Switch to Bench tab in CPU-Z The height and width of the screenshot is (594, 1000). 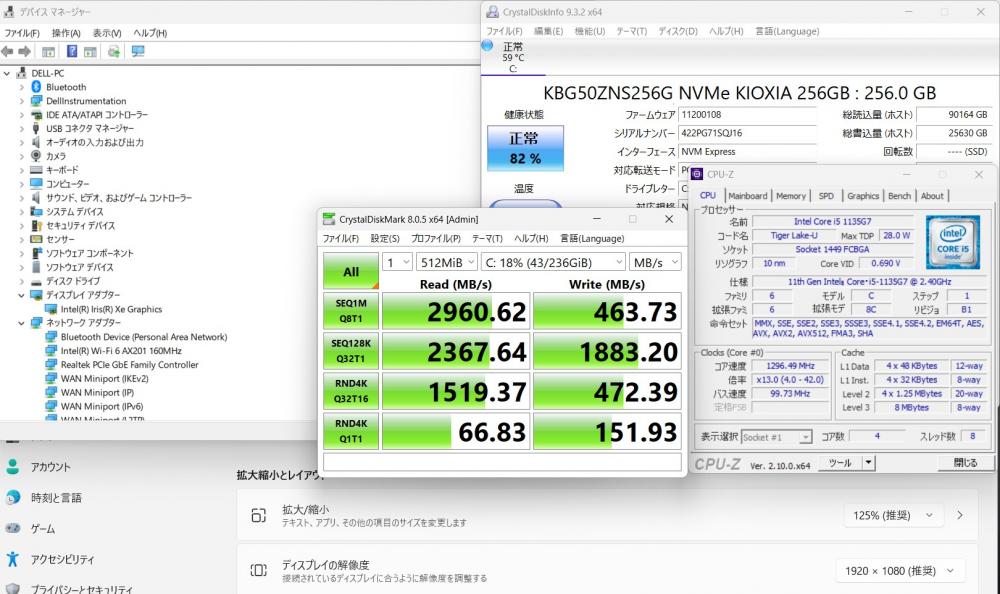899,196
